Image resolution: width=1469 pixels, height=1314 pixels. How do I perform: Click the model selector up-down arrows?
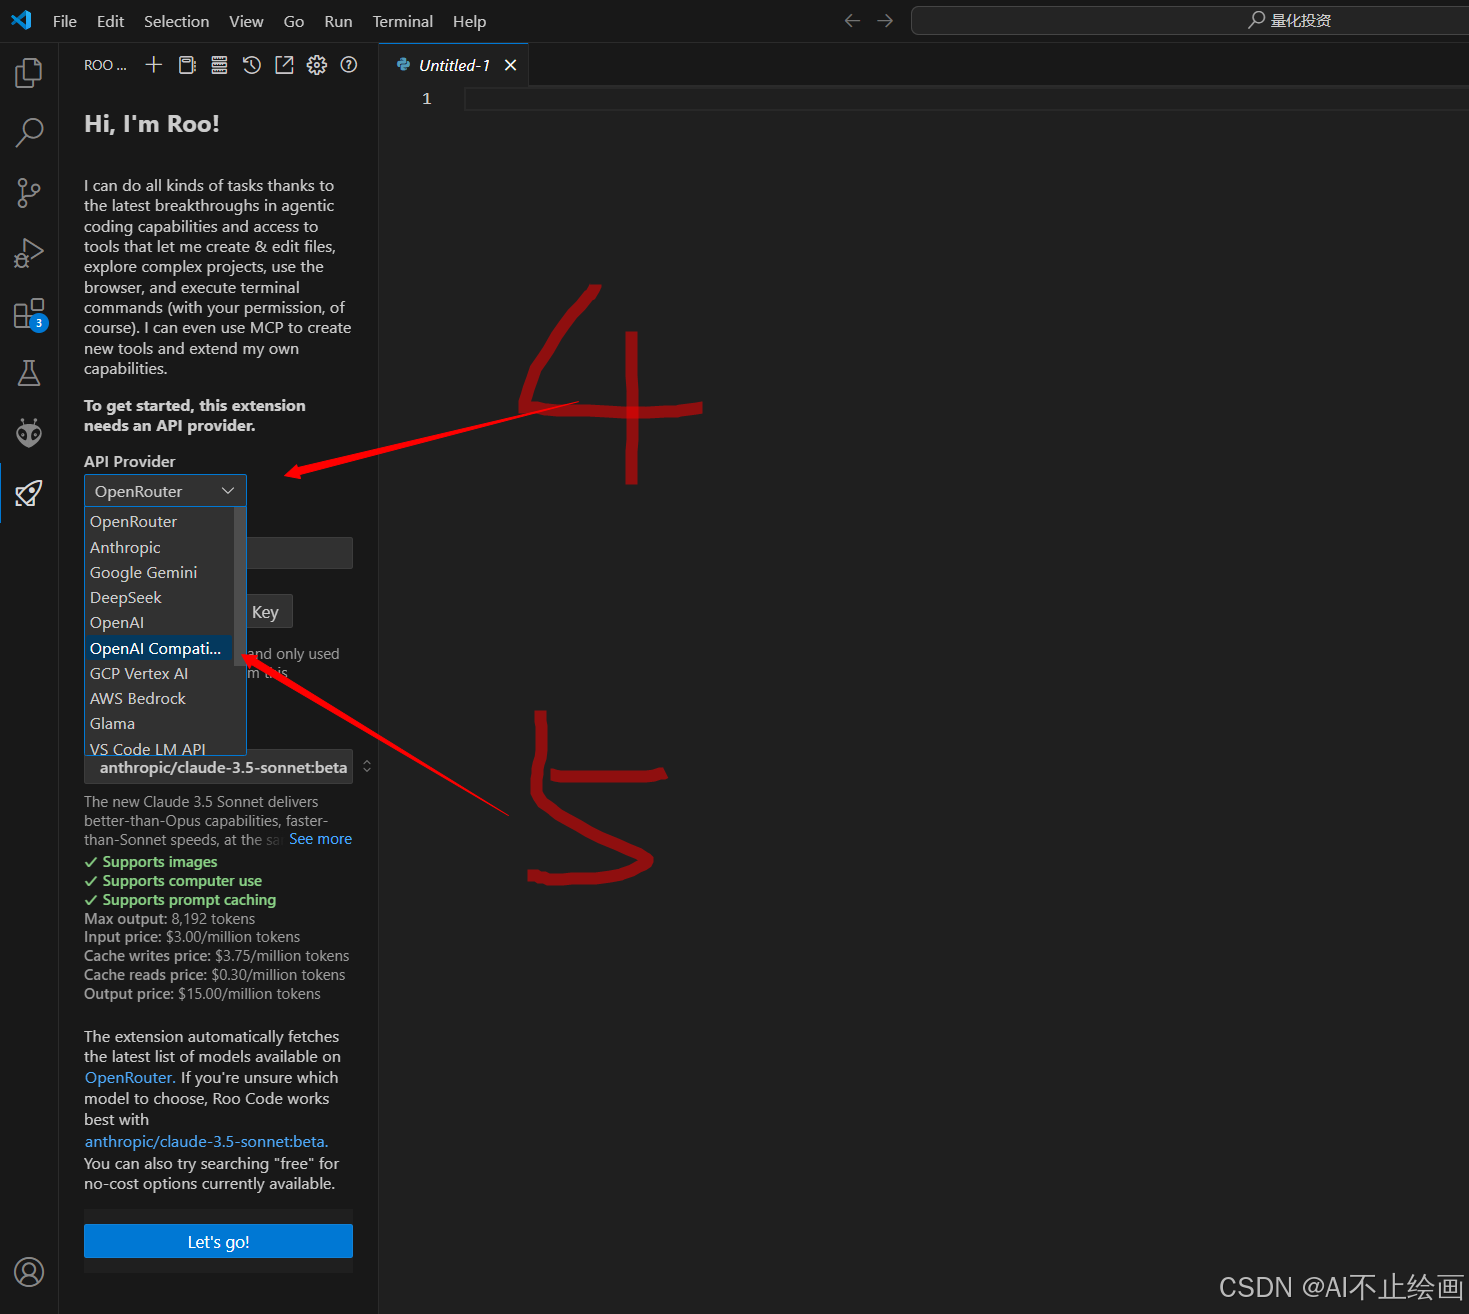pyautogui.click(x=367, y=766)
